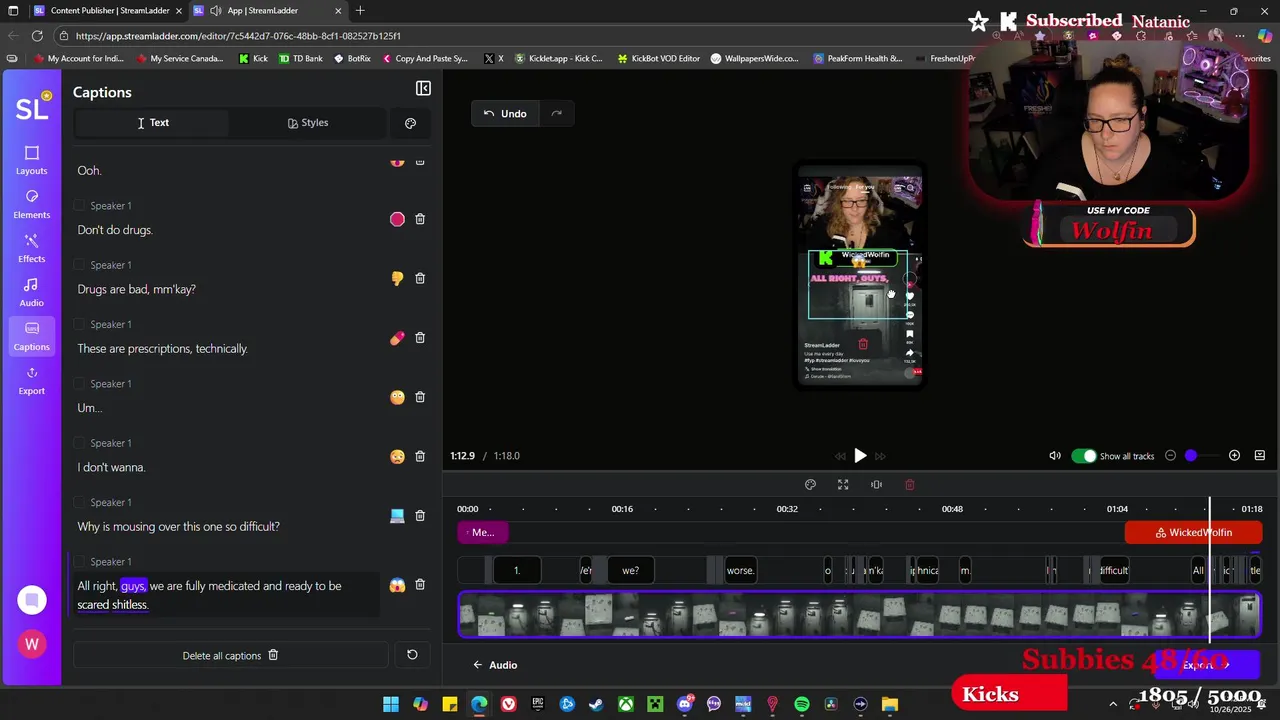Screen dimensions: 1280x720
Task: Change scream emoji on "All right, guys" caption
Action: pos(397,585)
